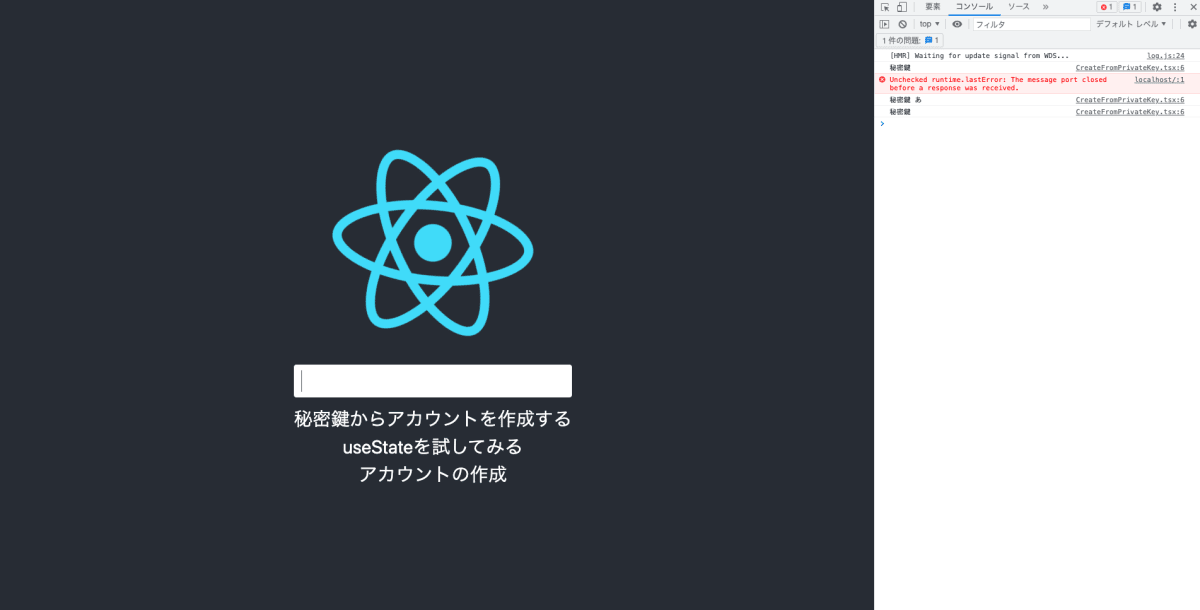The height and width of the screenshot is (610, 1200).
Task: Open the blue issues count badge in top bar
Action: (1129, 7)
